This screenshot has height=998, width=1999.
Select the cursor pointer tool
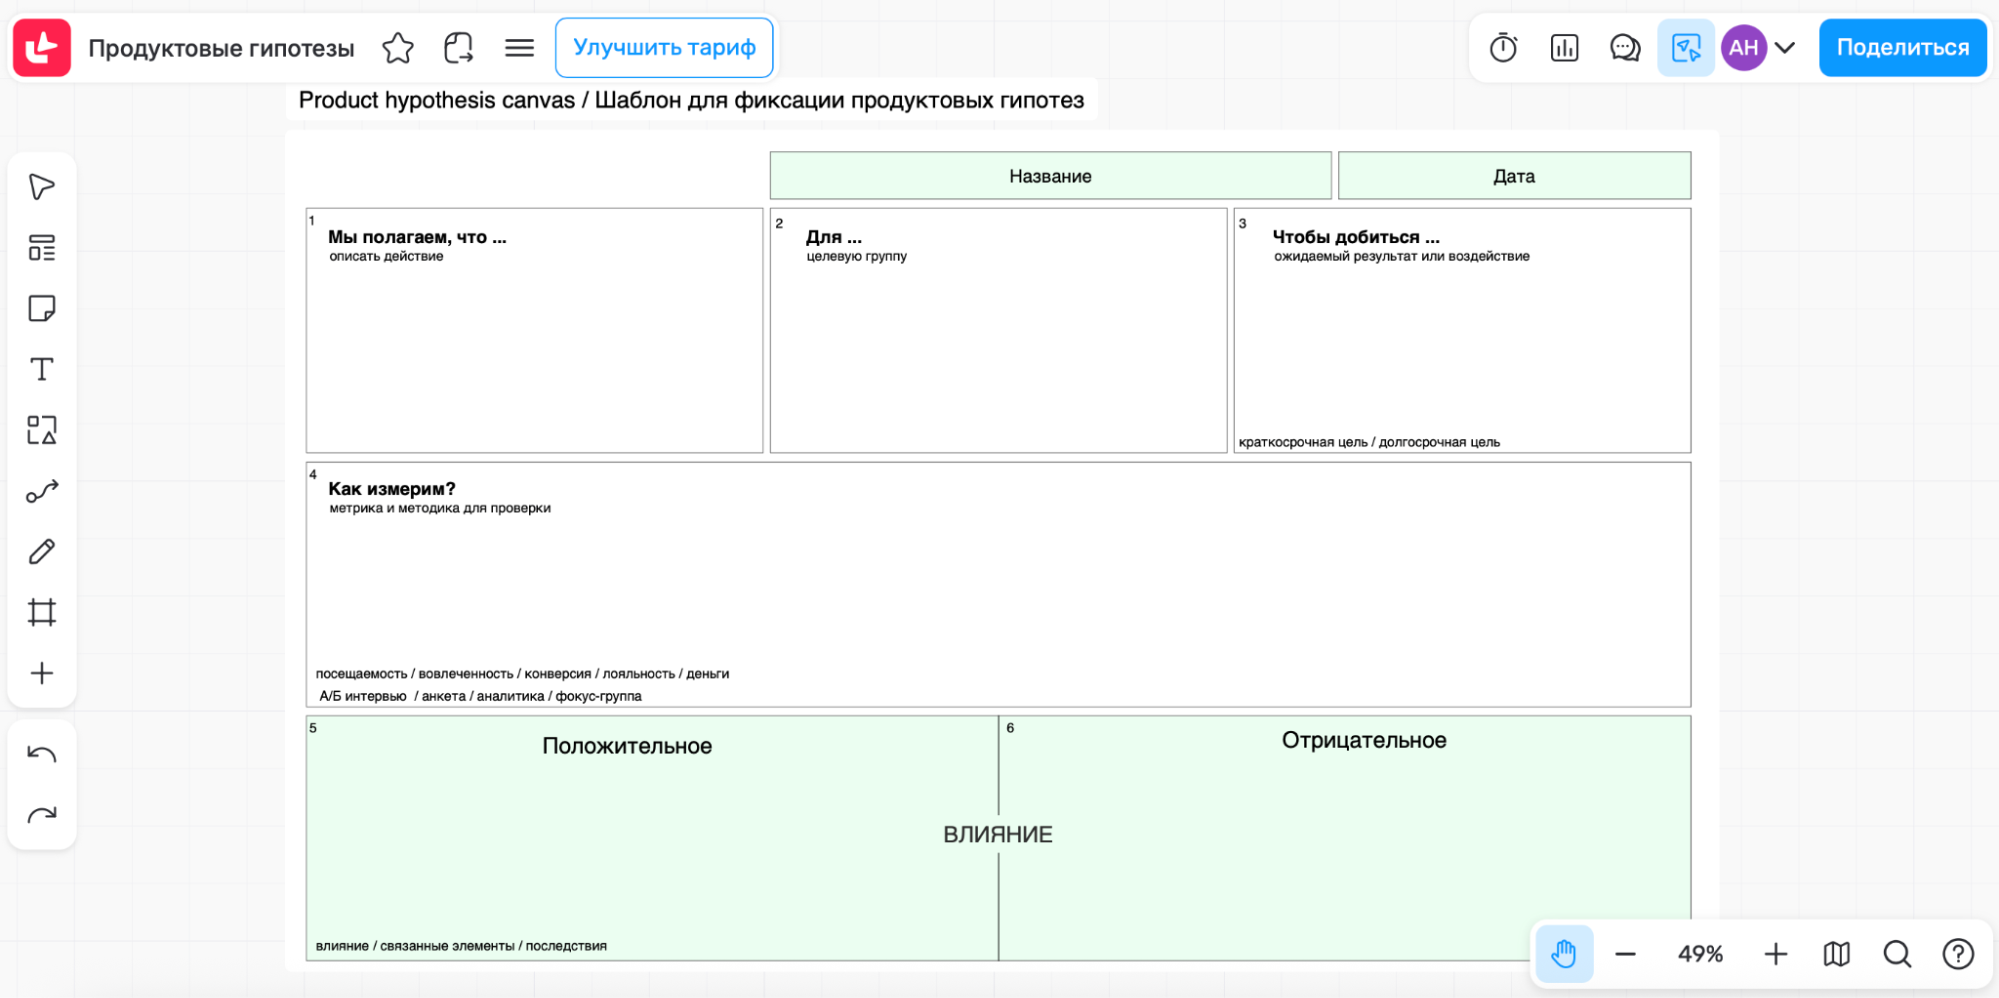pos(42,187)
